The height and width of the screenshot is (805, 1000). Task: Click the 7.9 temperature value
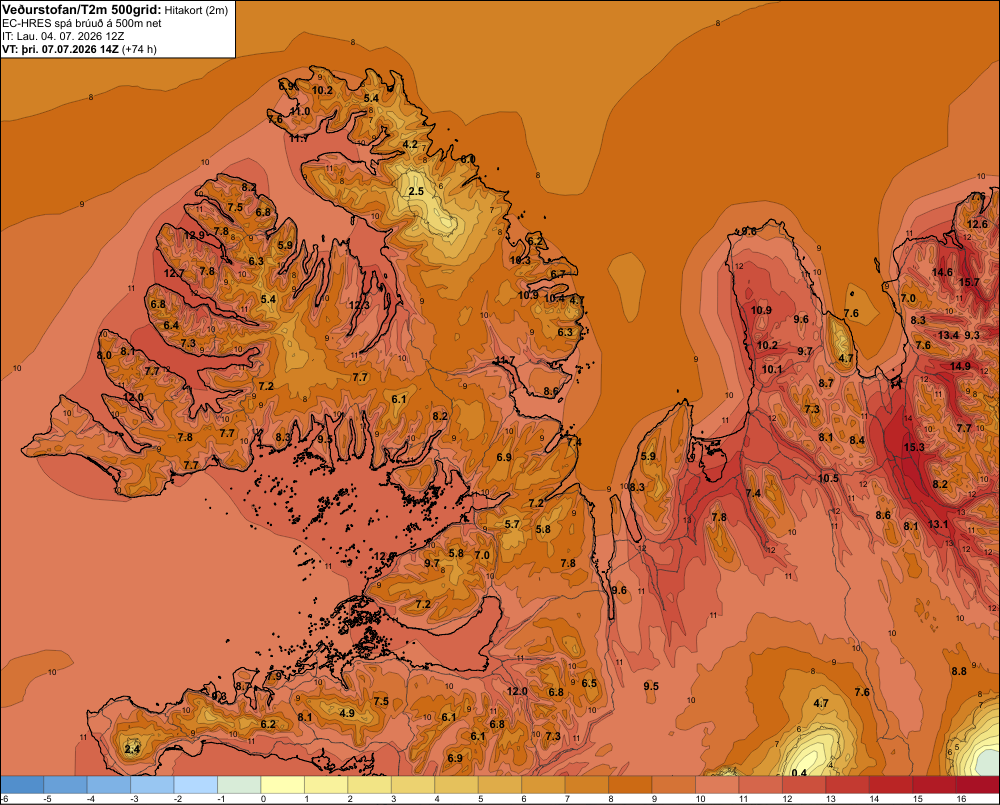pyautogui.click(x=274, y=675)
